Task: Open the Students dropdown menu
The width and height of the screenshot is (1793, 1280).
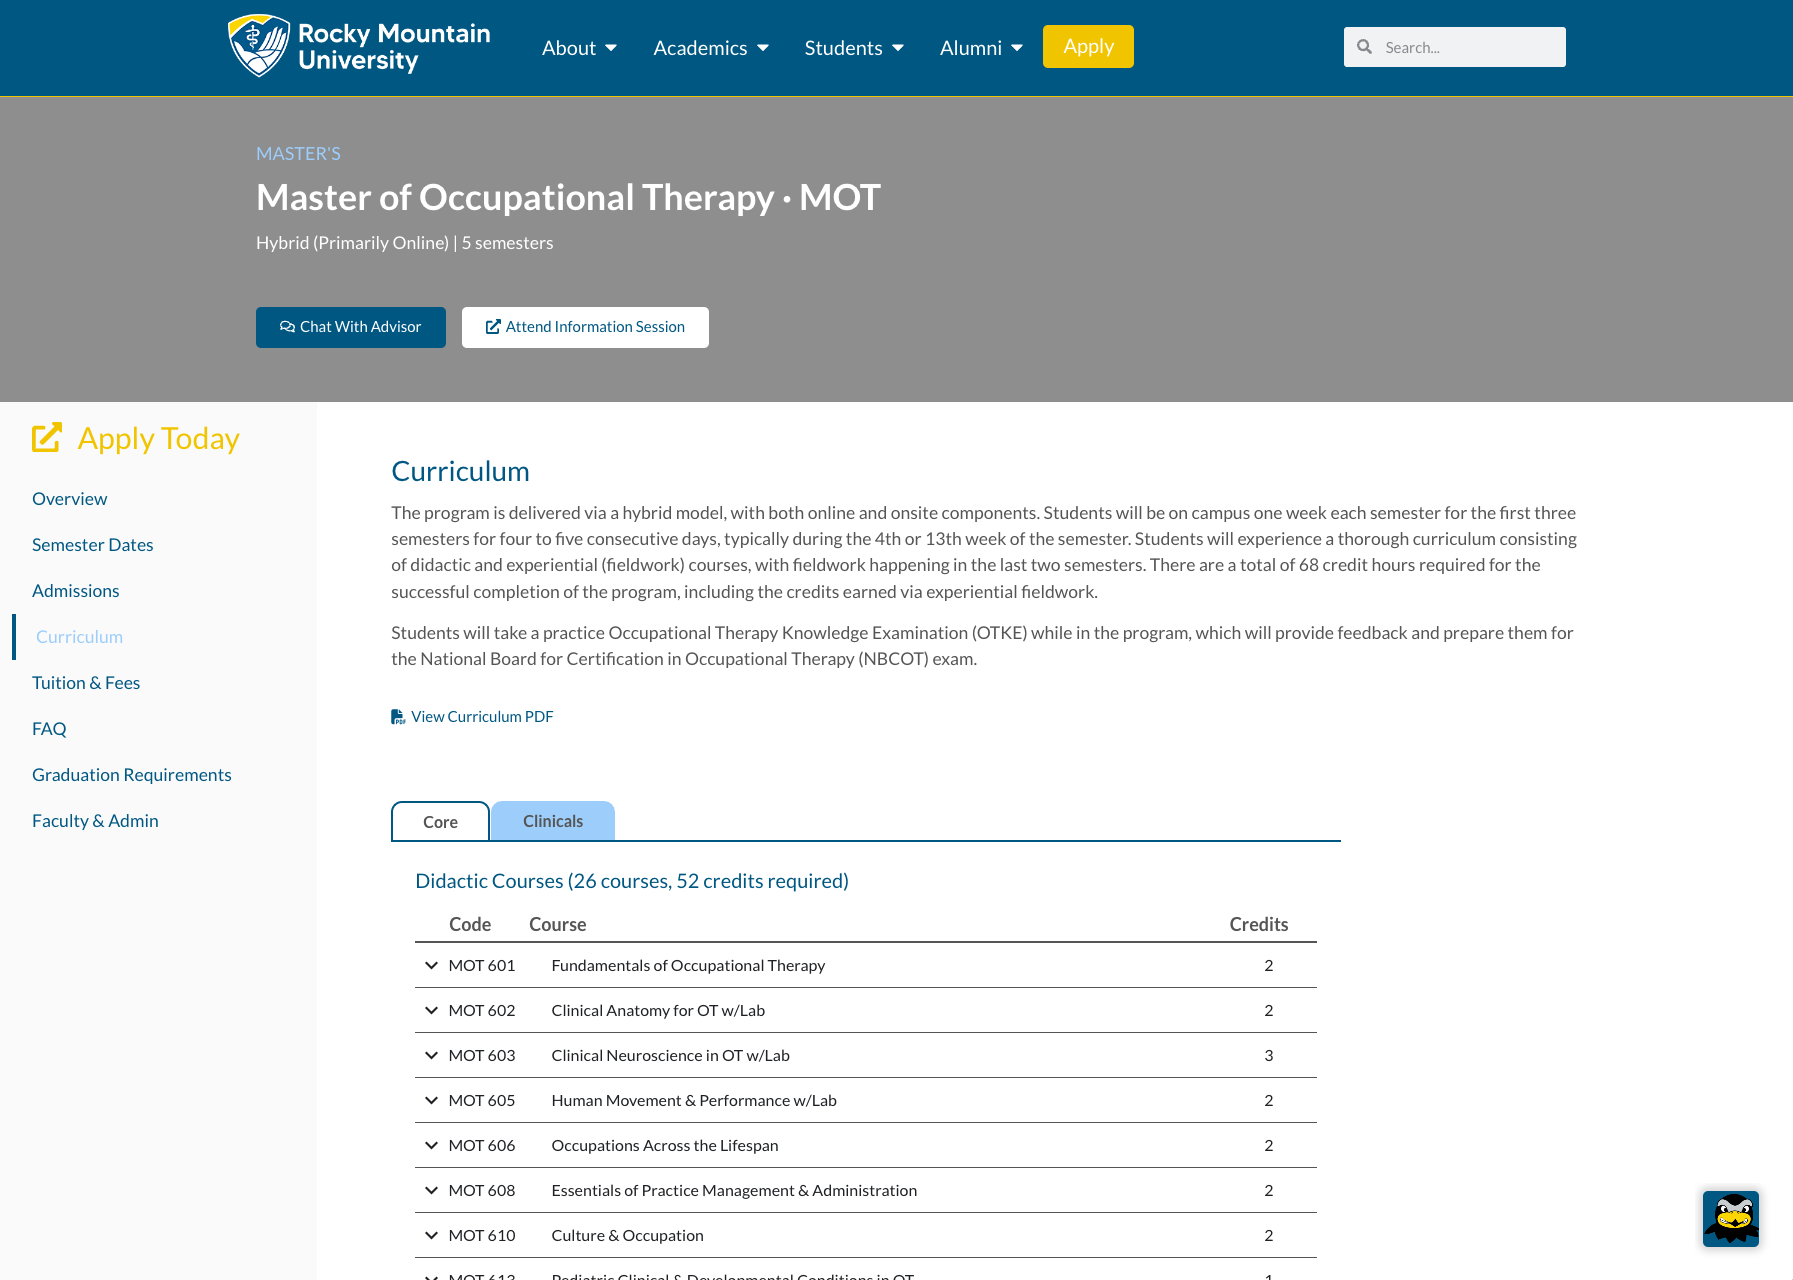Action: (854, 48)
